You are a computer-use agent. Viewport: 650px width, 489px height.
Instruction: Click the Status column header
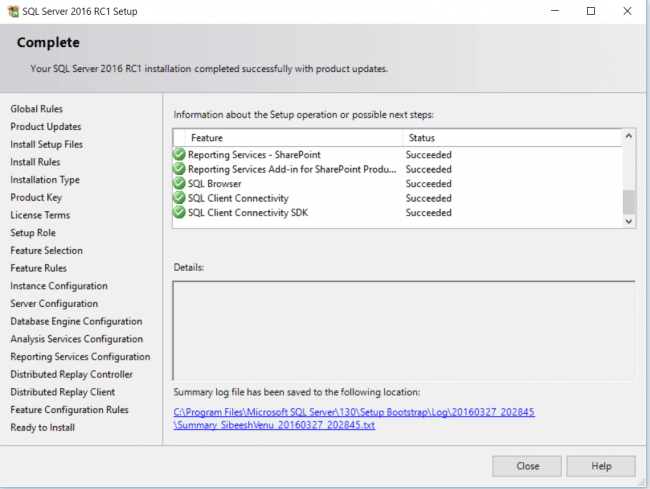pyautogui.click(x=512, y=138)
